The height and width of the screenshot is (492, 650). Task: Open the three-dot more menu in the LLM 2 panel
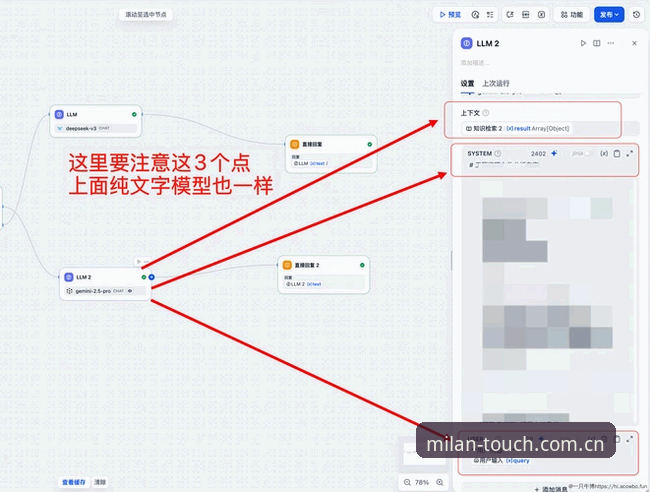click(611, 43)
